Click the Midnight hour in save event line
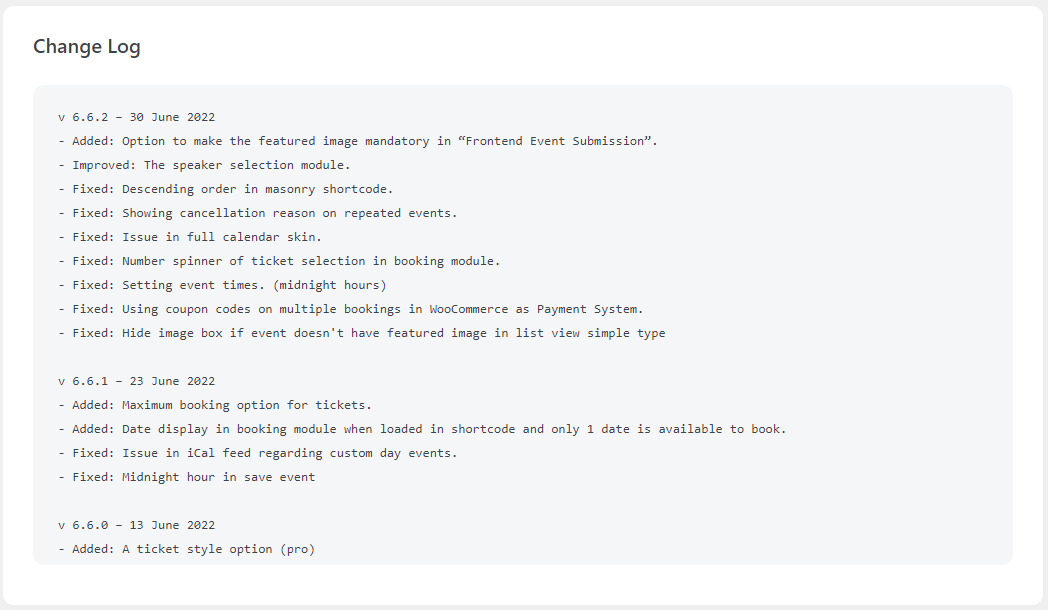Screen dimensions: 1048x610 (186, 478)
